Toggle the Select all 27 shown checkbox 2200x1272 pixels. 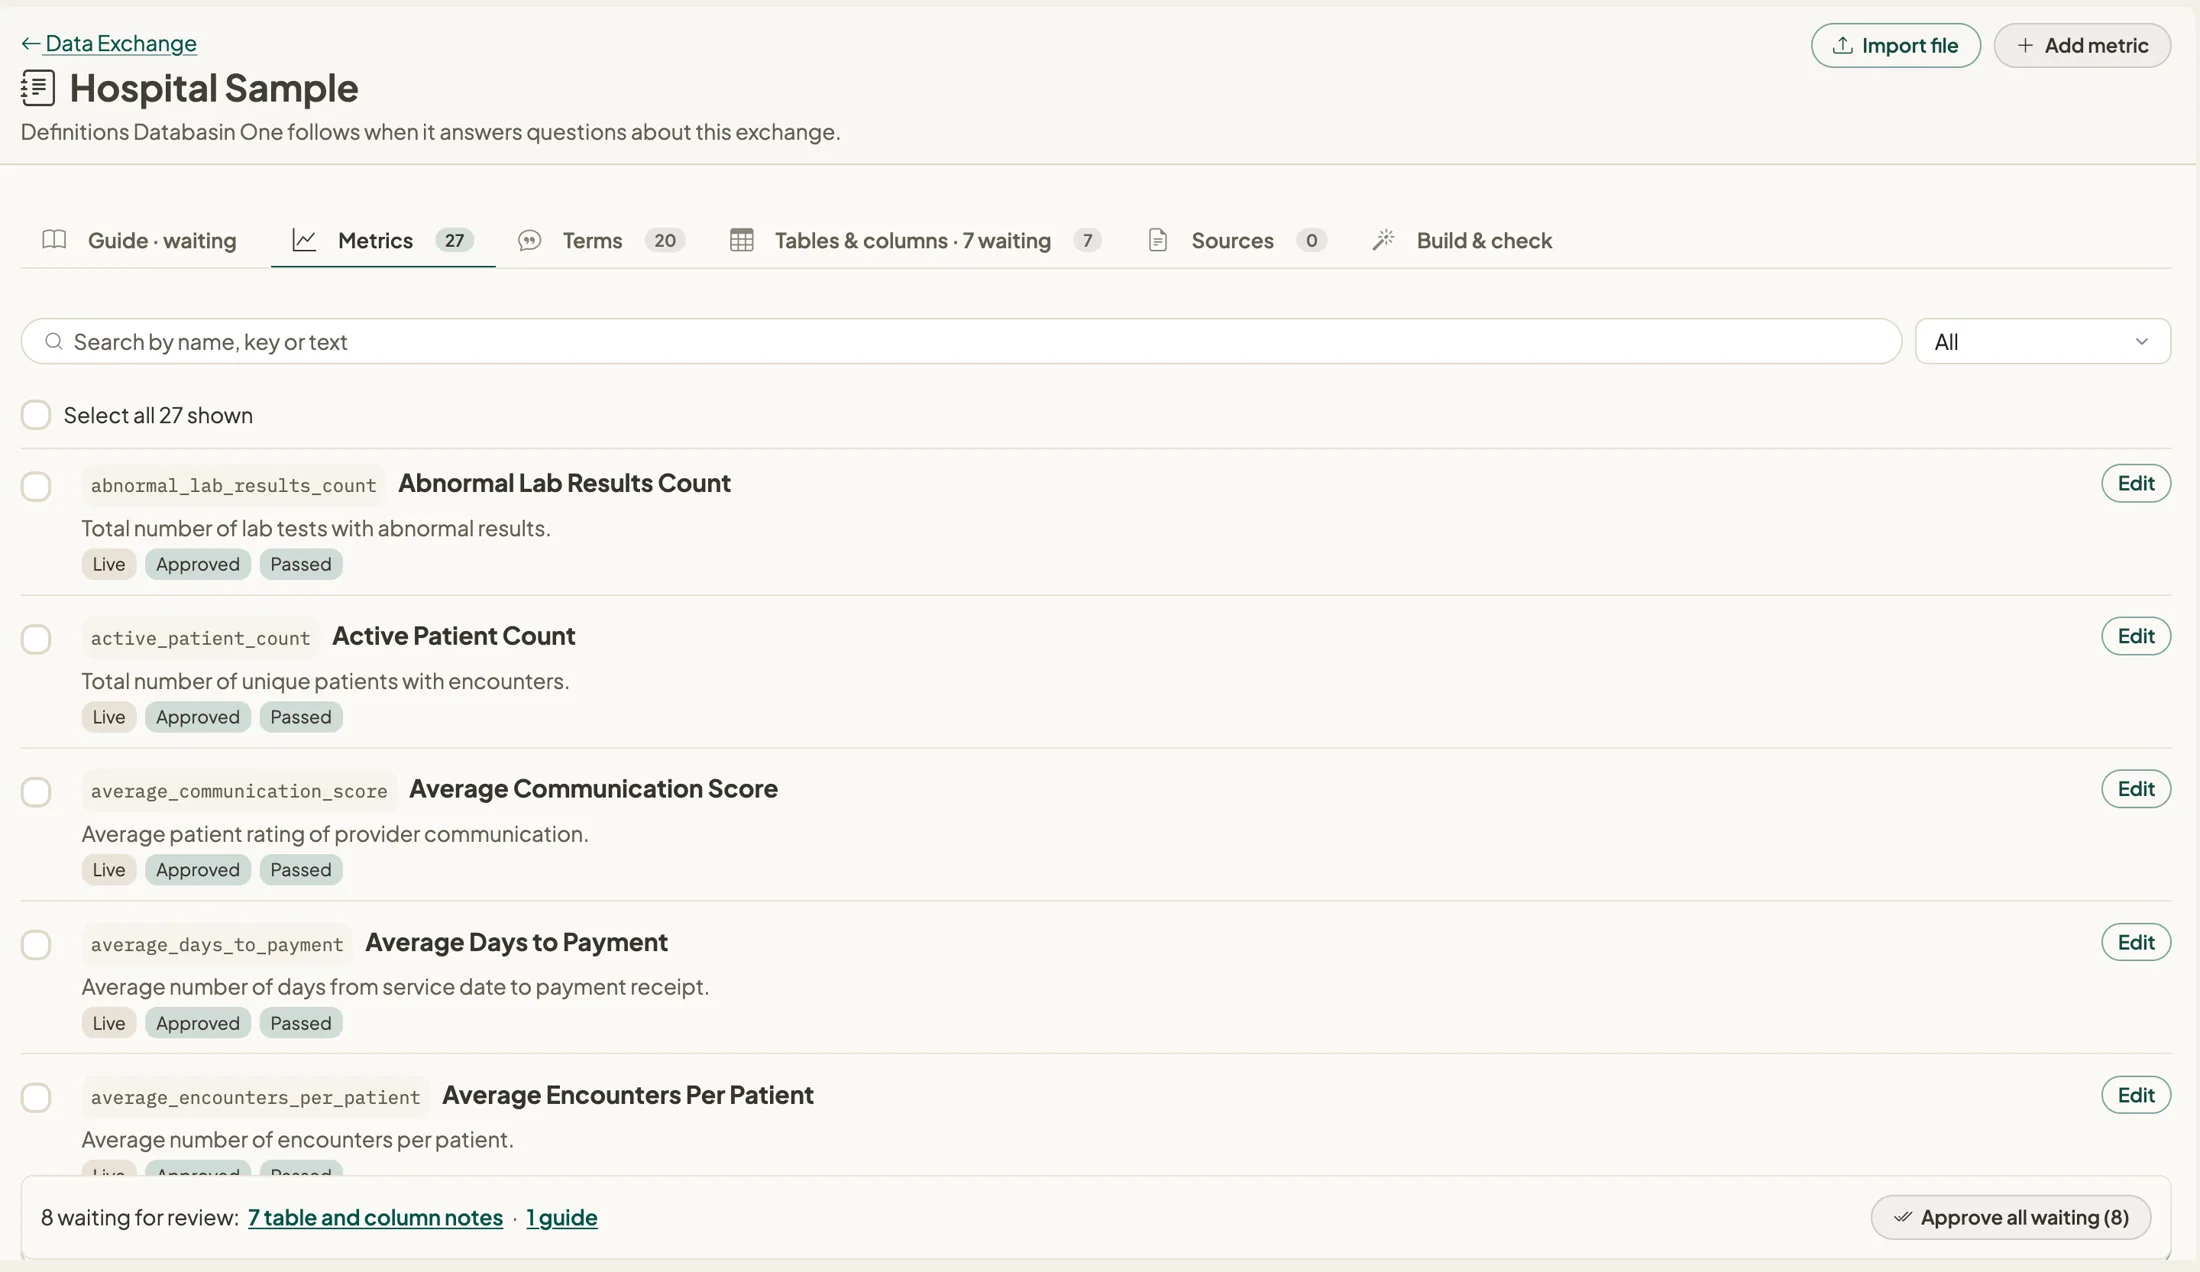[x=36, y=415]
